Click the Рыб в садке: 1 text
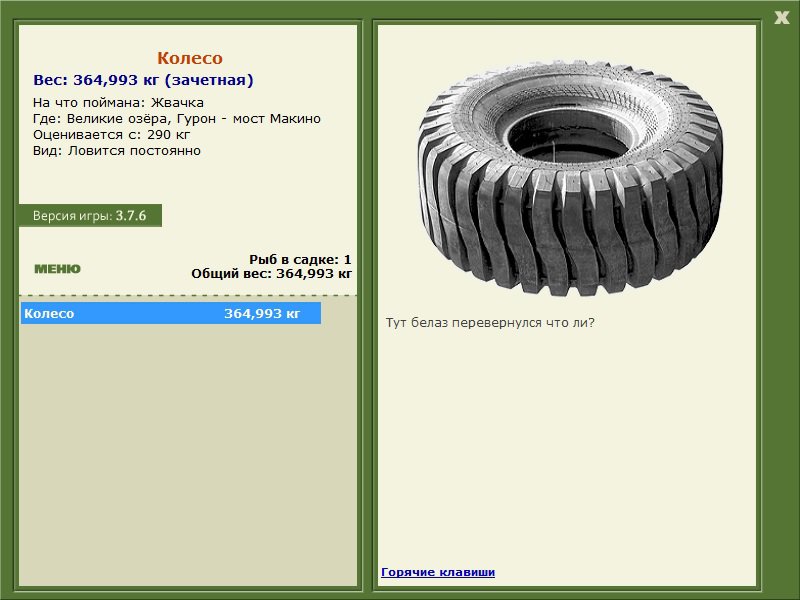Image resolution: width=800 pixels, height=600 pixels. pyautogui.click(x=300, y=259)
